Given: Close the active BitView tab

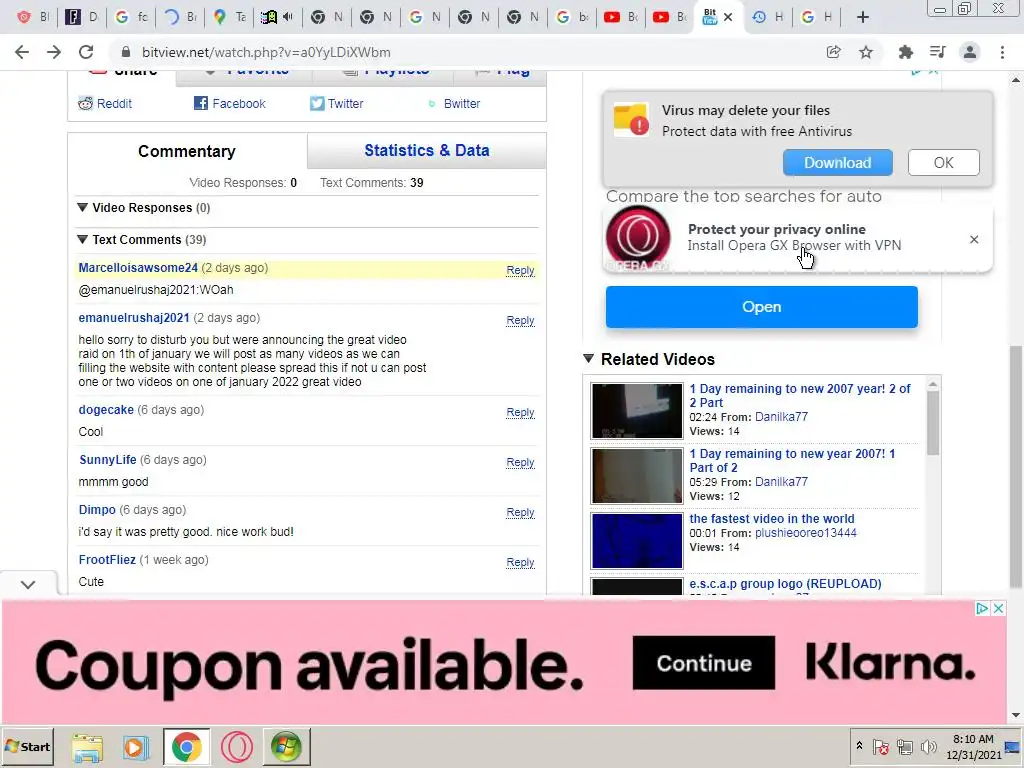Looking at the screenshot, I should coord(729,17).
